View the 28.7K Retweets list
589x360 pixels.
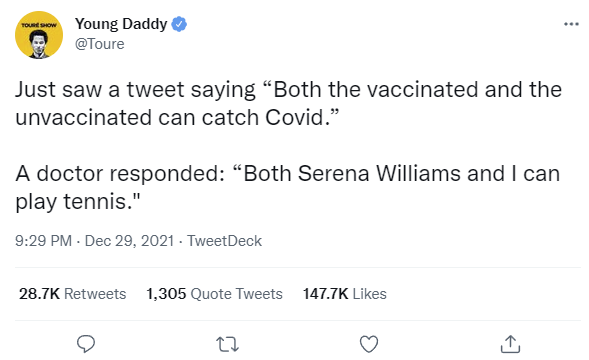pos(72,294)
